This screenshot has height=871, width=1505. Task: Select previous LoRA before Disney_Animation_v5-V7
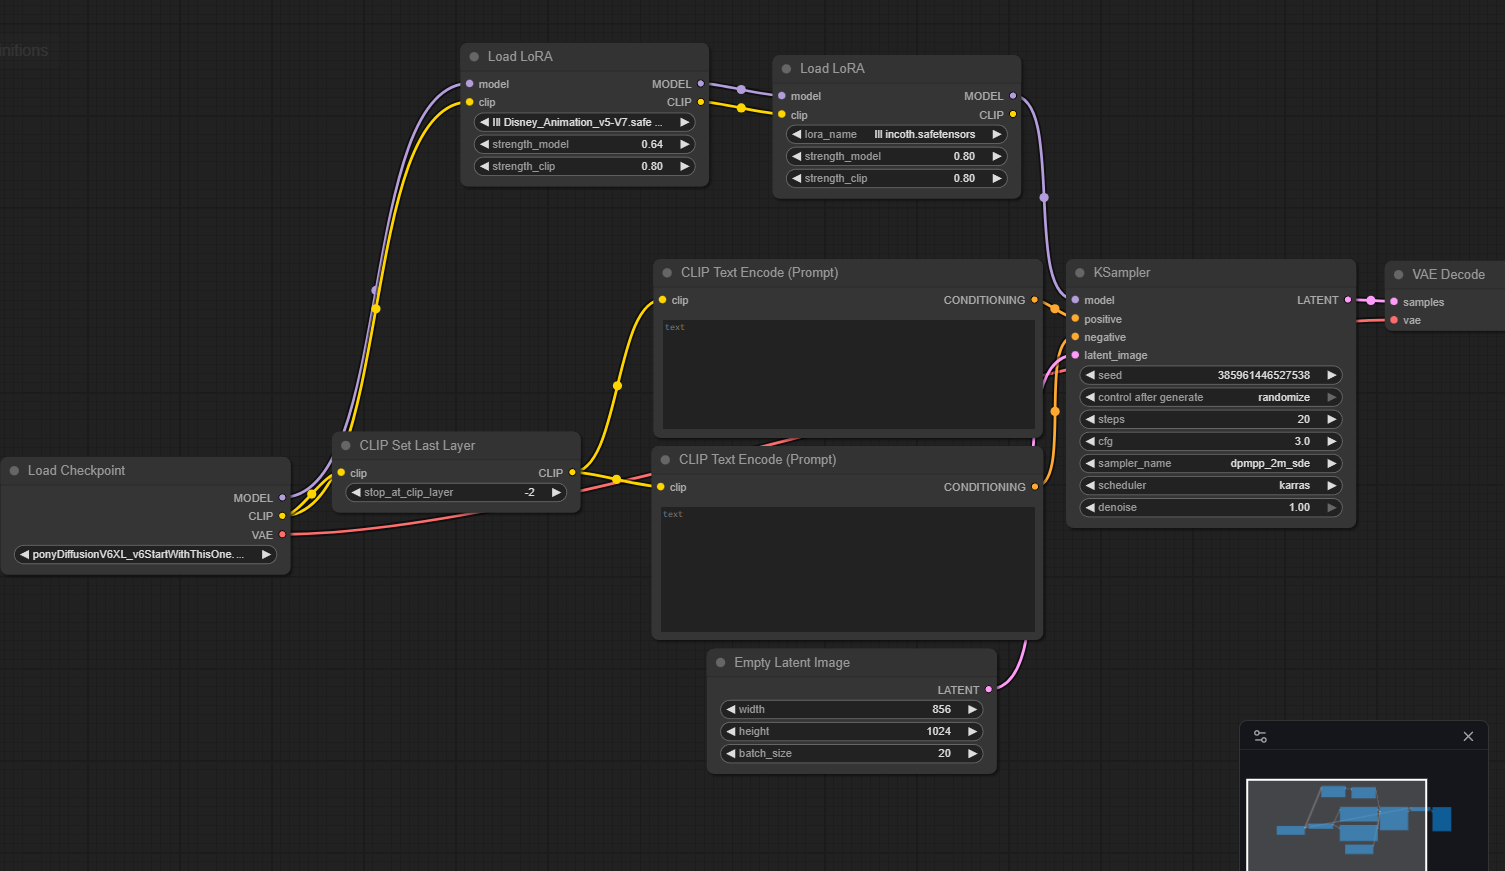(x=484, y=122)
